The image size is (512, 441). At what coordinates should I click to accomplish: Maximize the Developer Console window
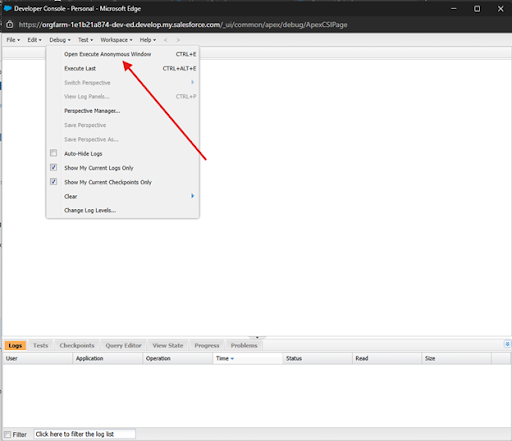(x=477, y=9)
